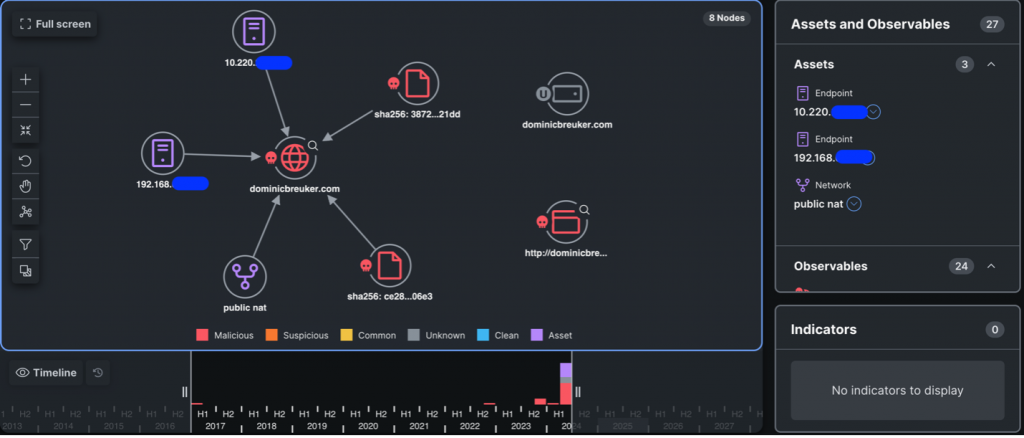This screenshot has width=1024, height=438.
Task: Open dropdown next to 10.220 endpoint
Action: pos(873,112)
